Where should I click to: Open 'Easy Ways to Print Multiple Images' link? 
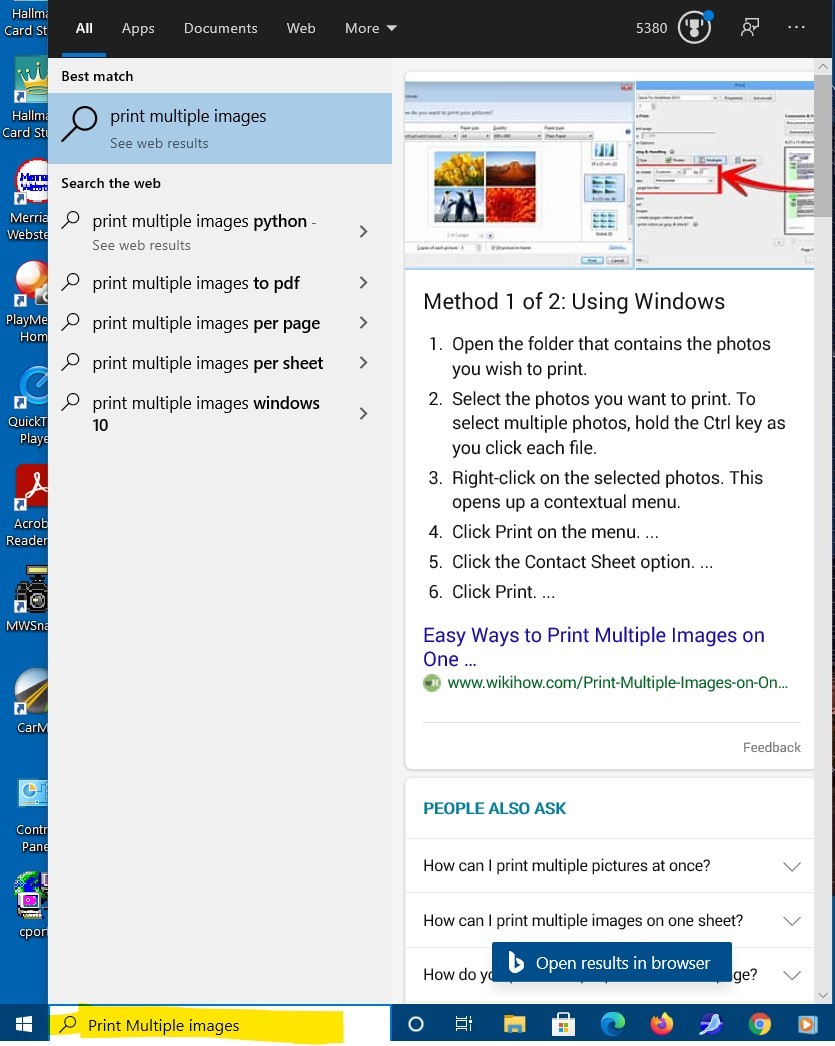point(594,646)
